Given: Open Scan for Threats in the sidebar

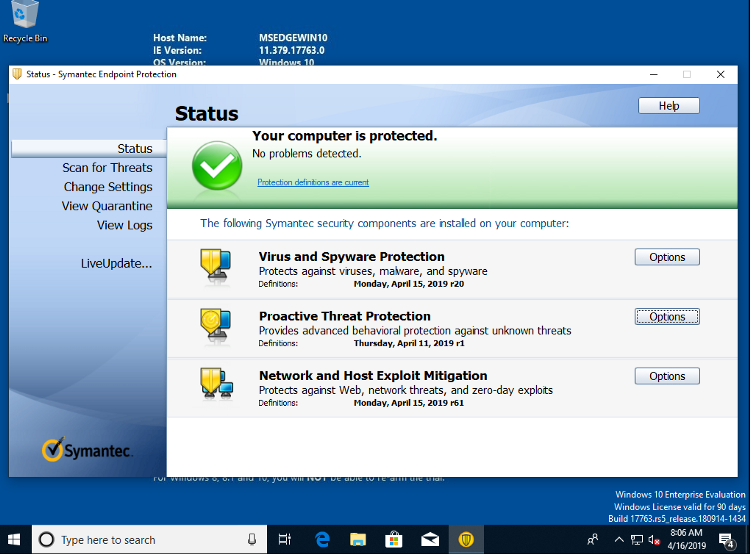Looking at the screenshot, I should pos(107,167).
